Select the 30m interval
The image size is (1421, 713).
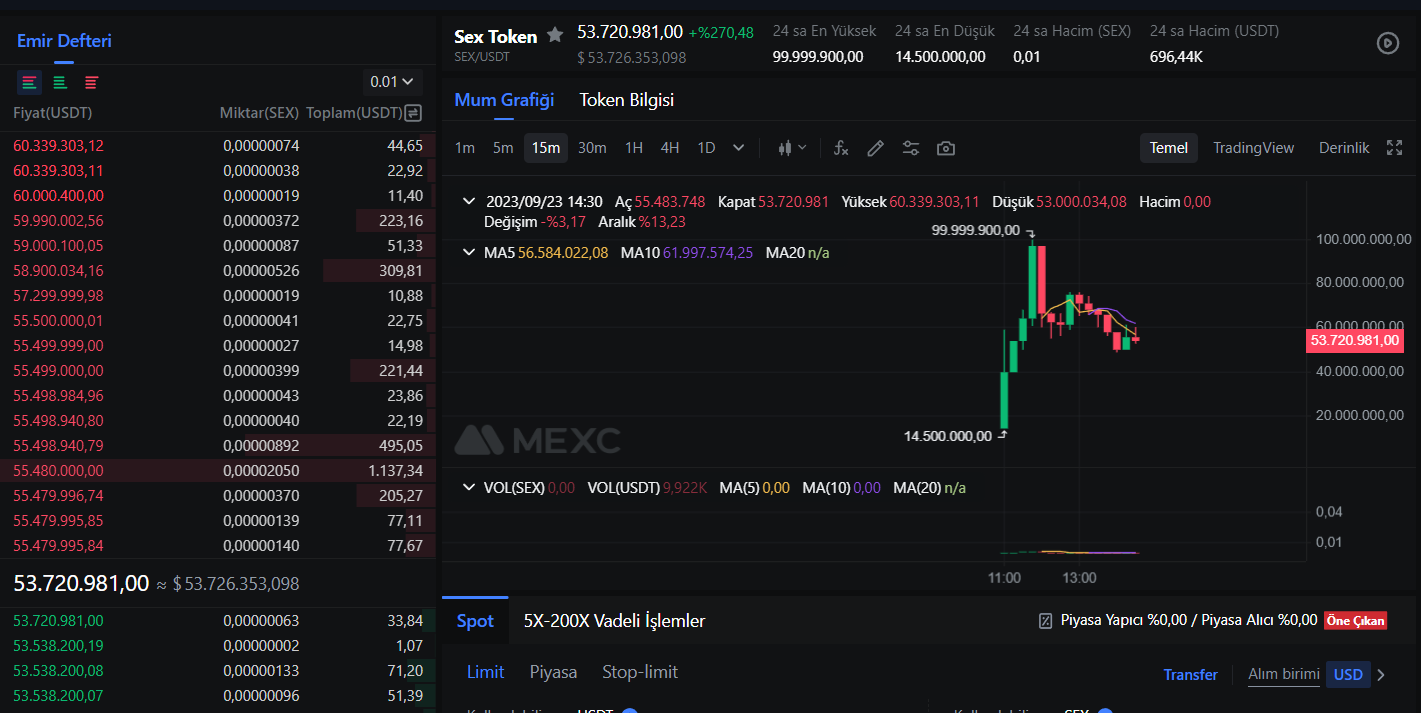tap(592, 148)
